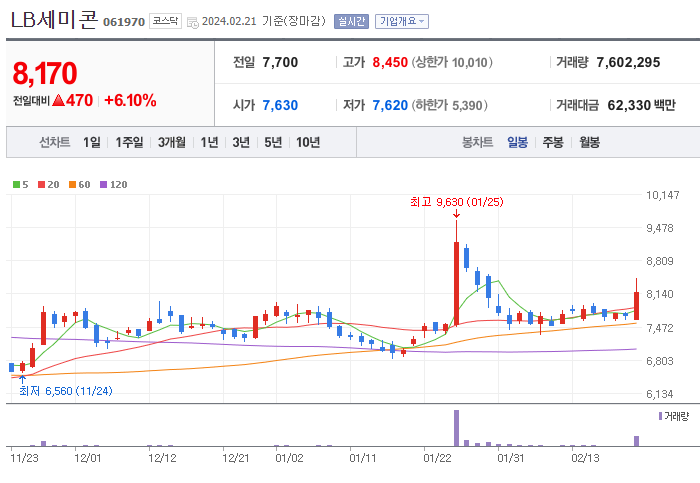Click the 전일 value 7,700

pyautogui.click(x=280, y=62)
